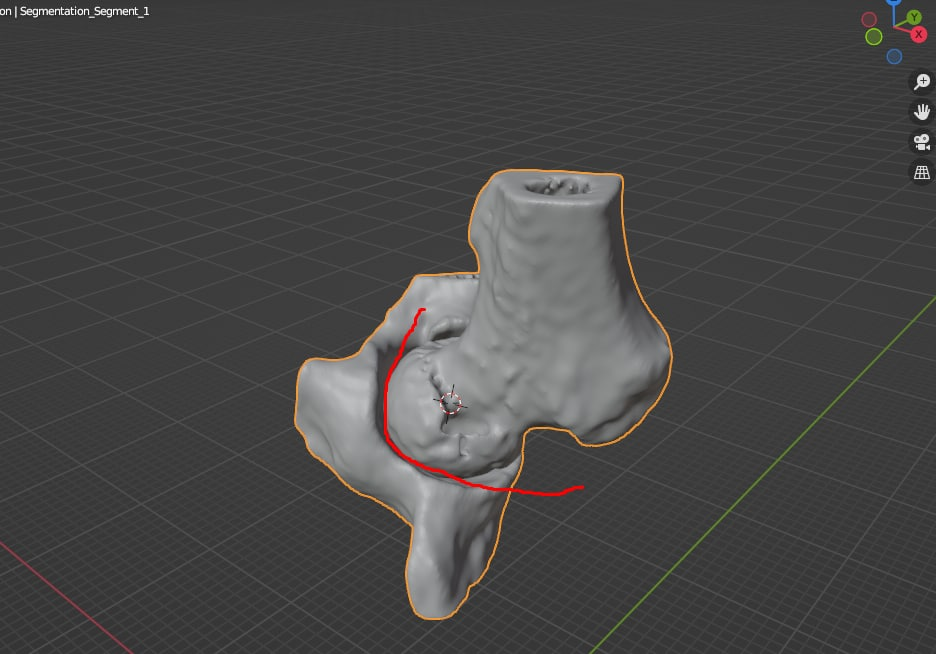Click the 3D cursor on the bone mesh

point(451,404)
